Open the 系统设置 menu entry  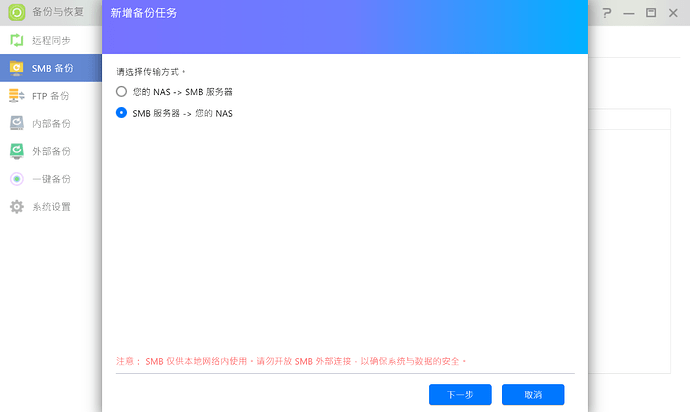point(51,207)
